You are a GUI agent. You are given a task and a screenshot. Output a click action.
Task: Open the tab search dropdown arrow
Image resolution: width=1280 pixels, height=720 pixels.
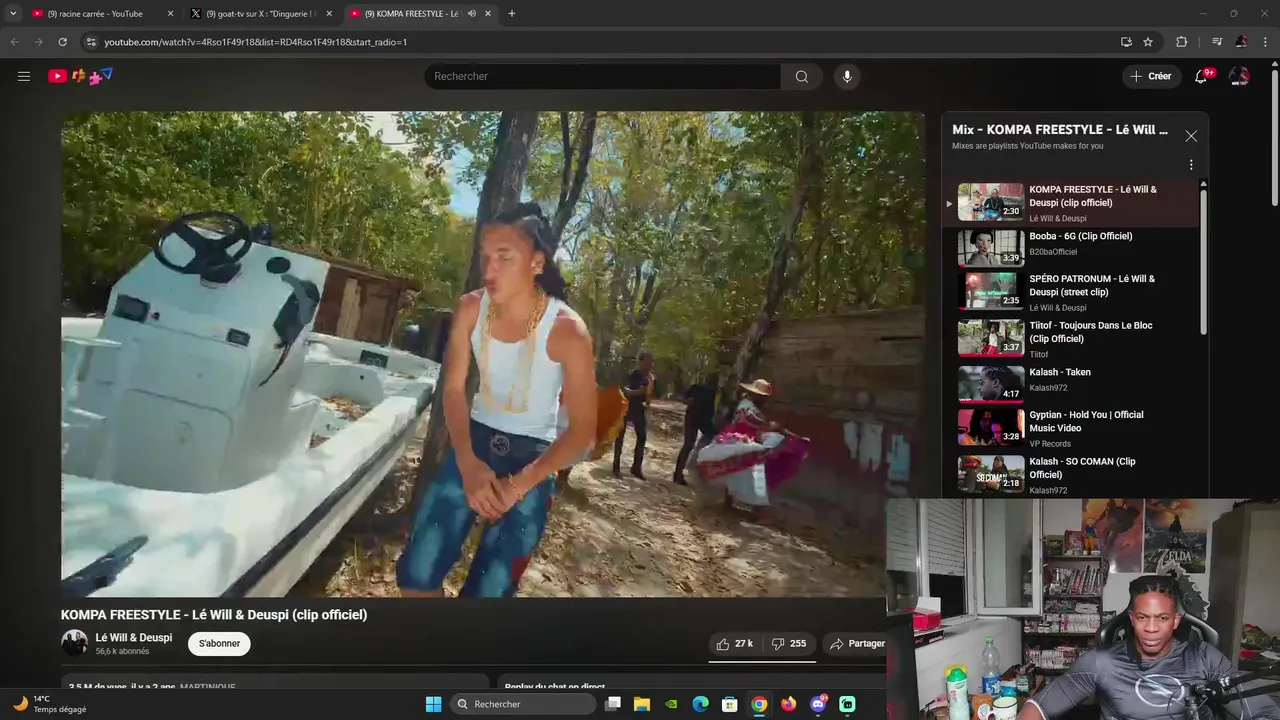pyautogui.click(x=13, y=14)
